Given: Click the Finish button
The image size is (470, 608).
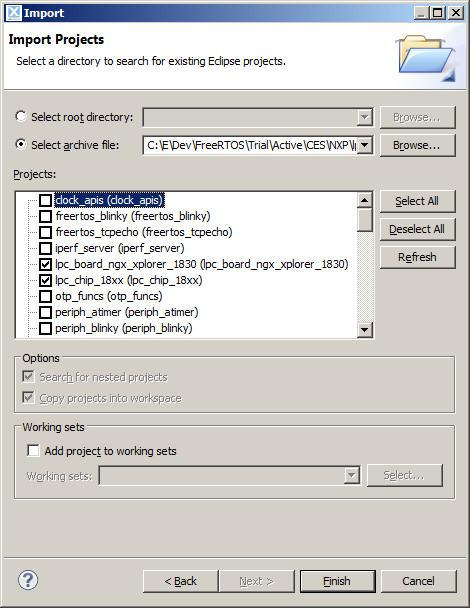Looking at the screenshot, I should tap(337, 581).
